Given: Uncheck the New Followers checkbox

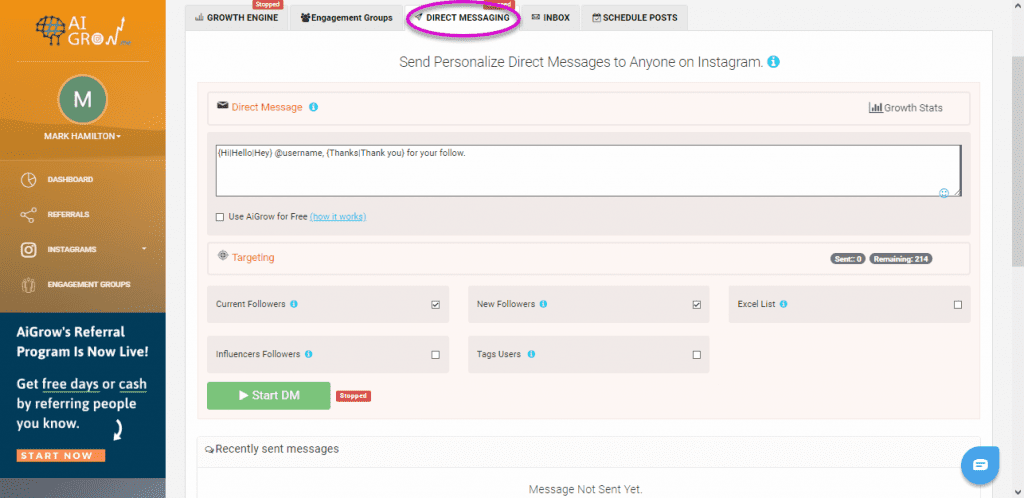Looking at the screenshot, I should pos(697,305).
